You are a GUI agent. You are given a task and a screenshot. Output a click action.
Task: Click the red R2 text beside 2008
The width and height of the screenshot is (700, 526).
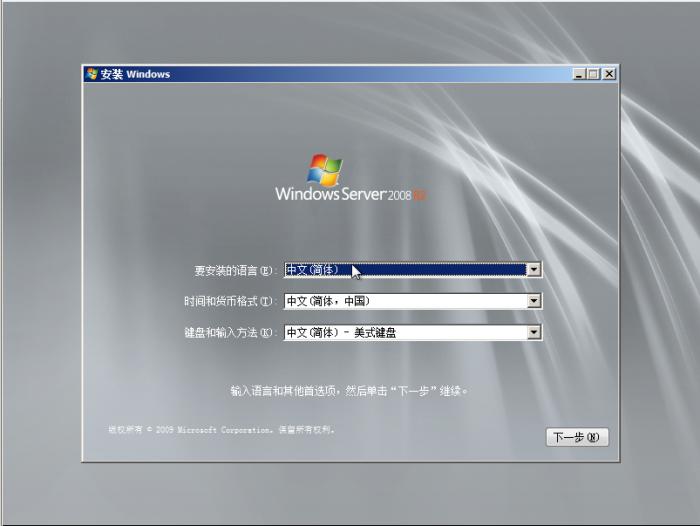coord(420,195)
